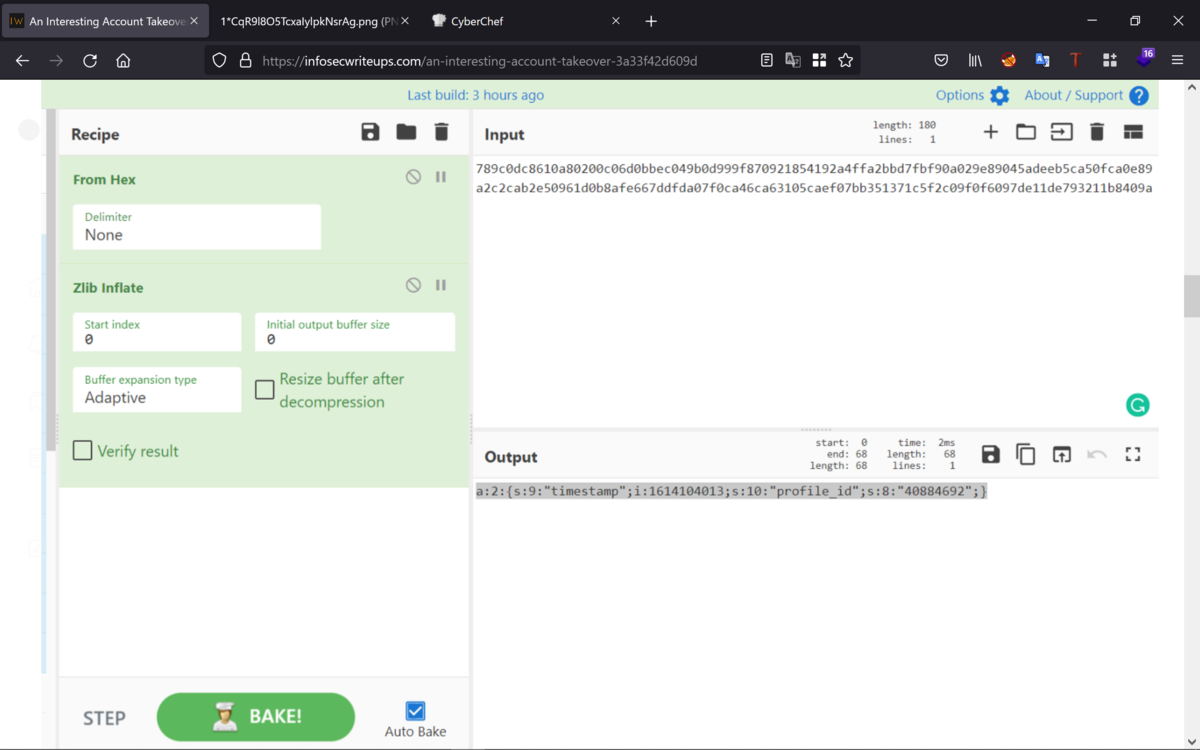
Task: Open browser library icon
Action: tap(975, 60)
